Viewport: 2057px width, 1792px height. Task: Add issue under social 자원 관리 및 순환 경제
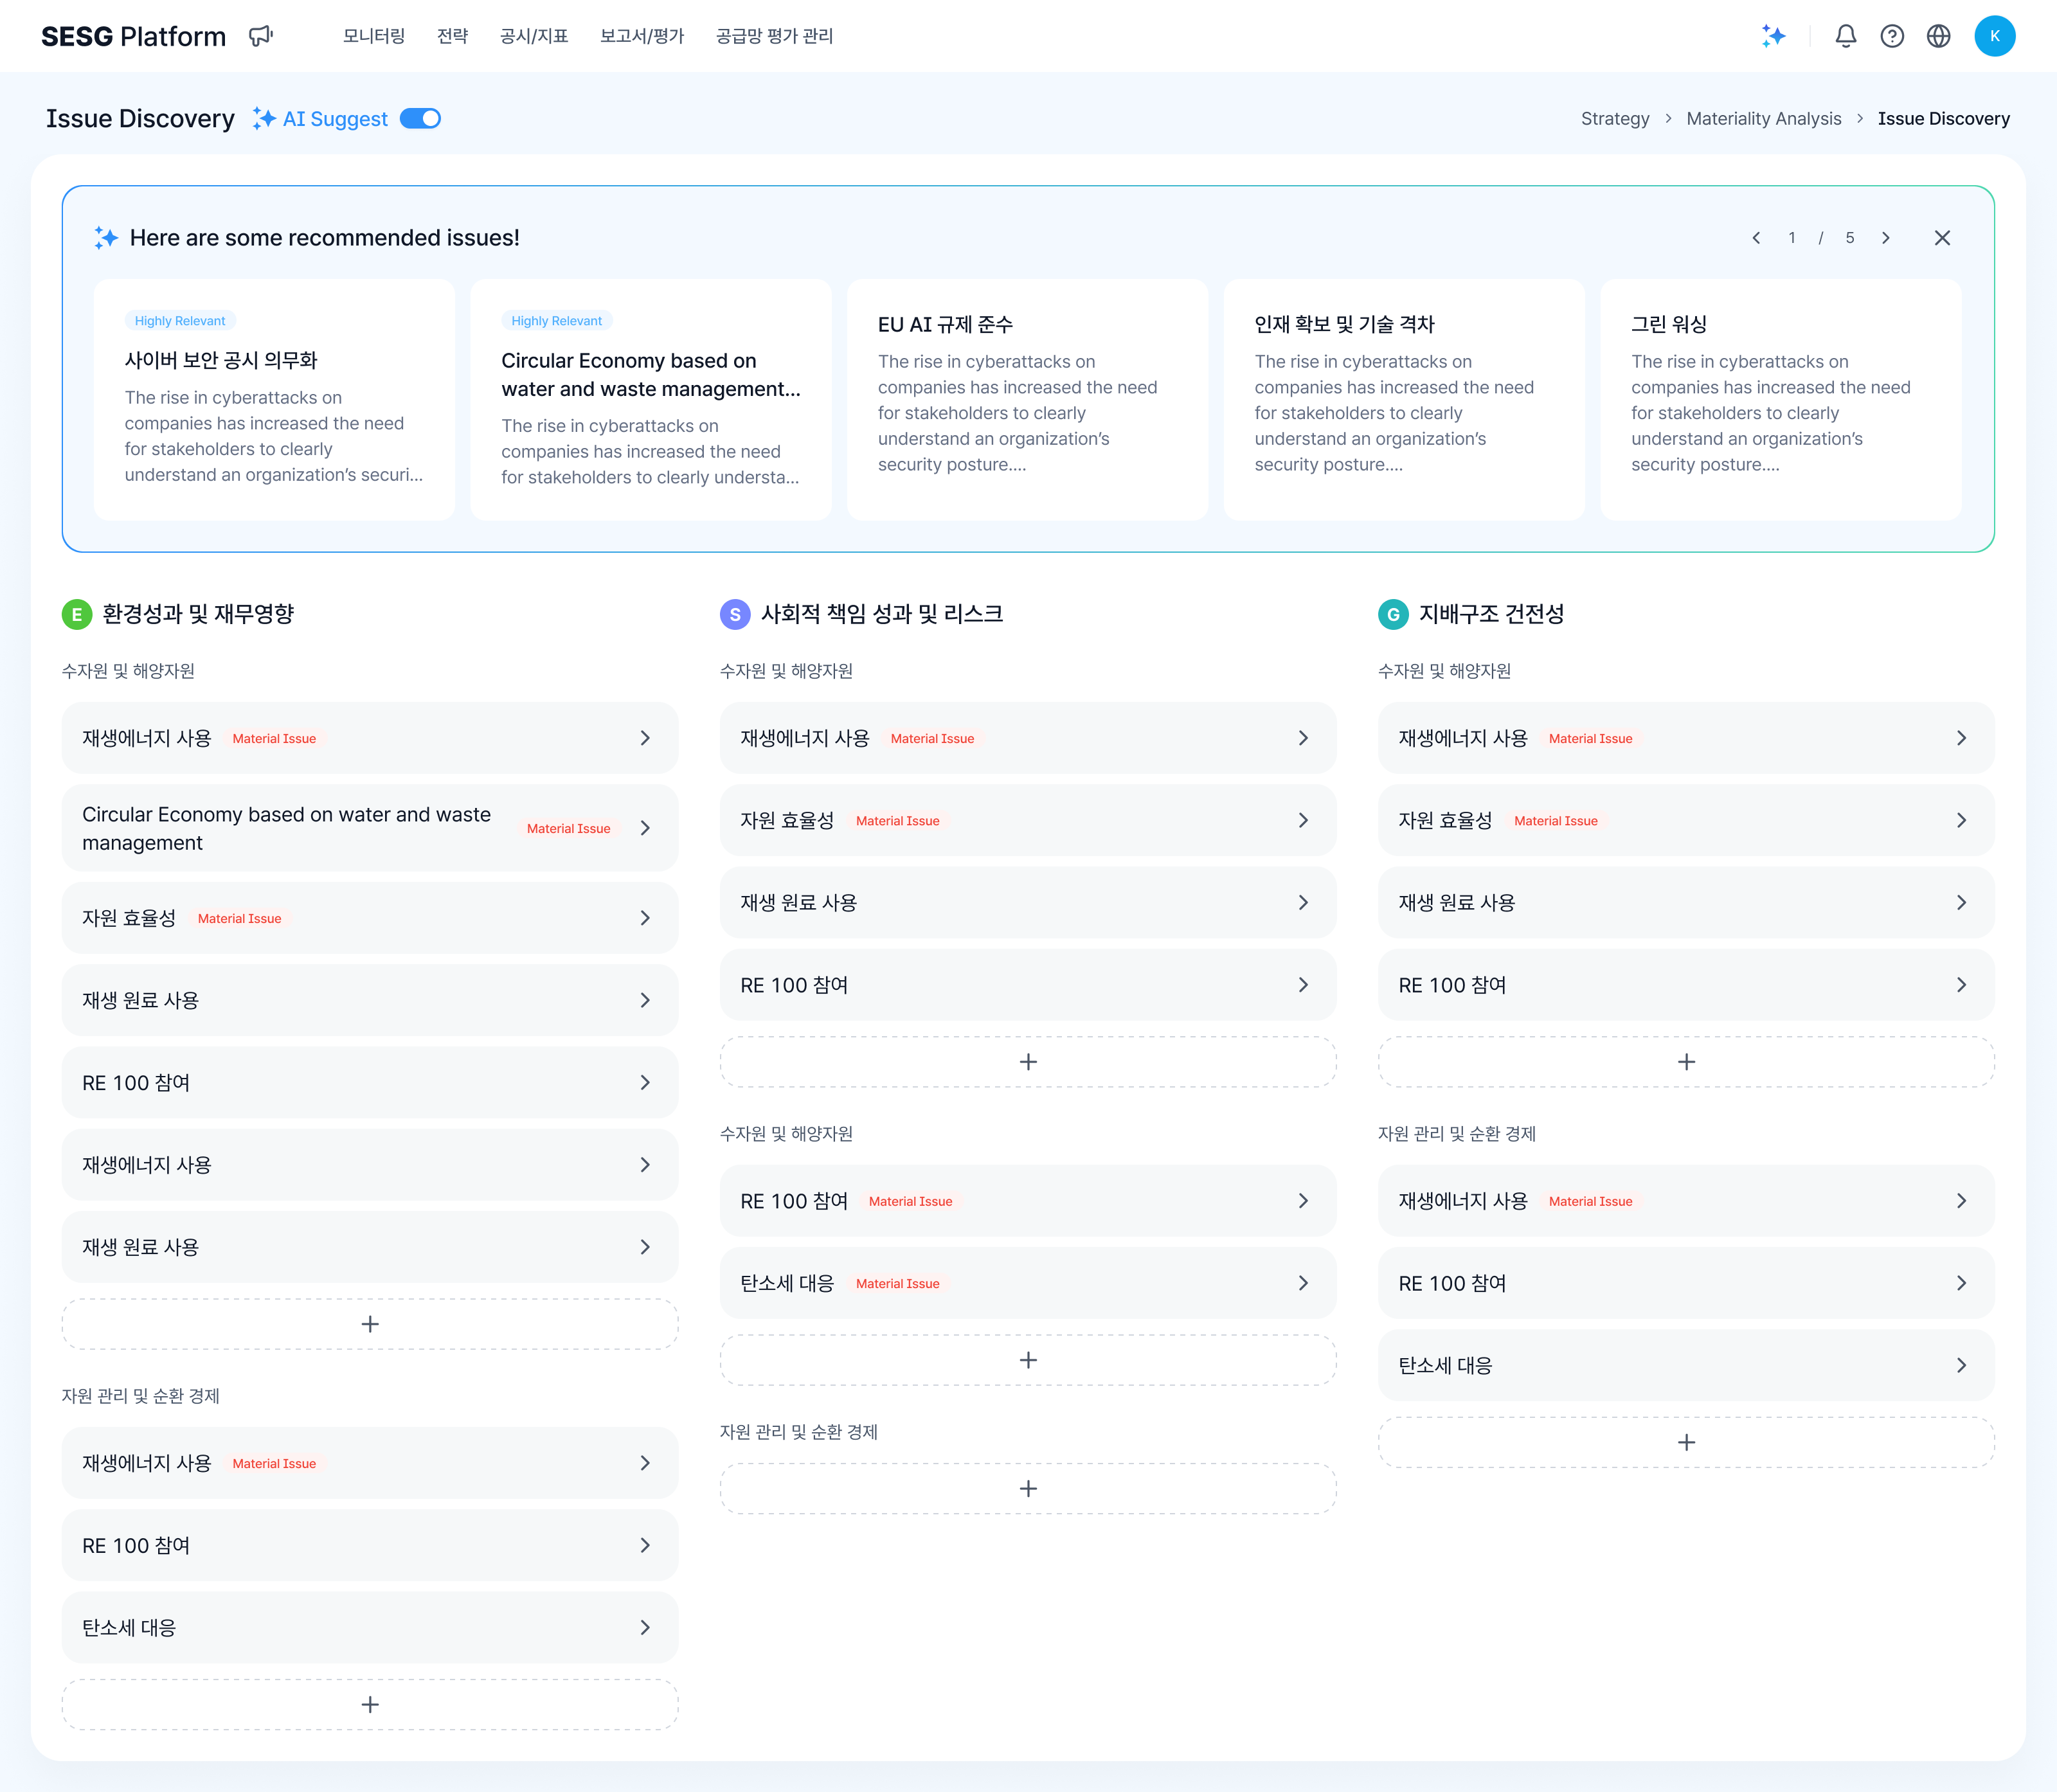coord(1027,1489)
